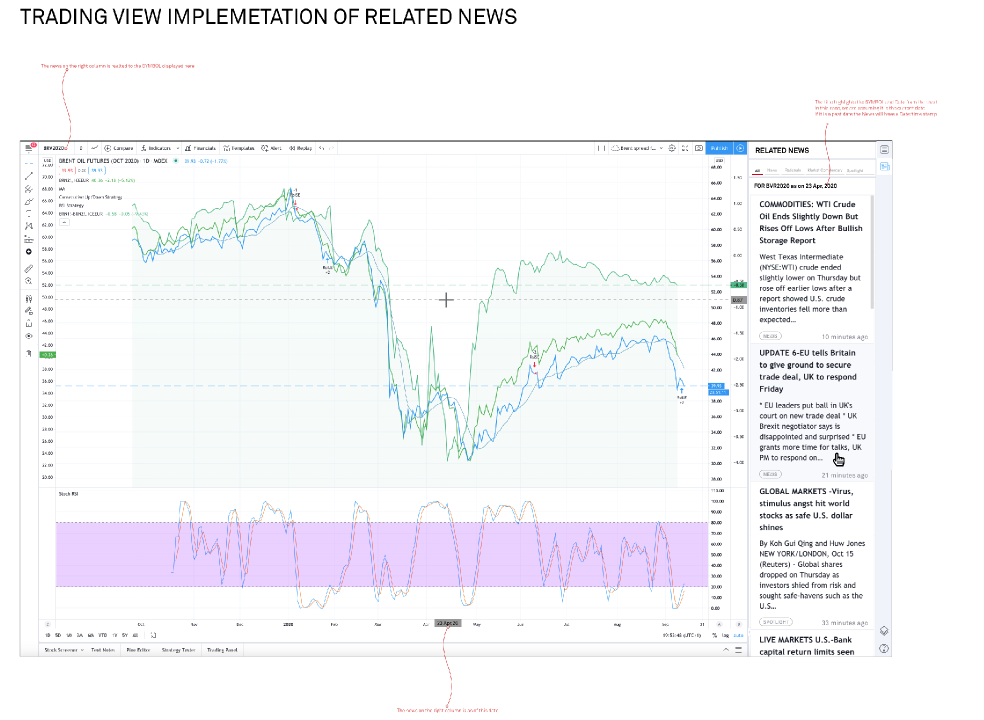The height and width of the screenshot is (720, 984).
Task: Click the news panel vertical scrollbar
Action: point(872,251)
